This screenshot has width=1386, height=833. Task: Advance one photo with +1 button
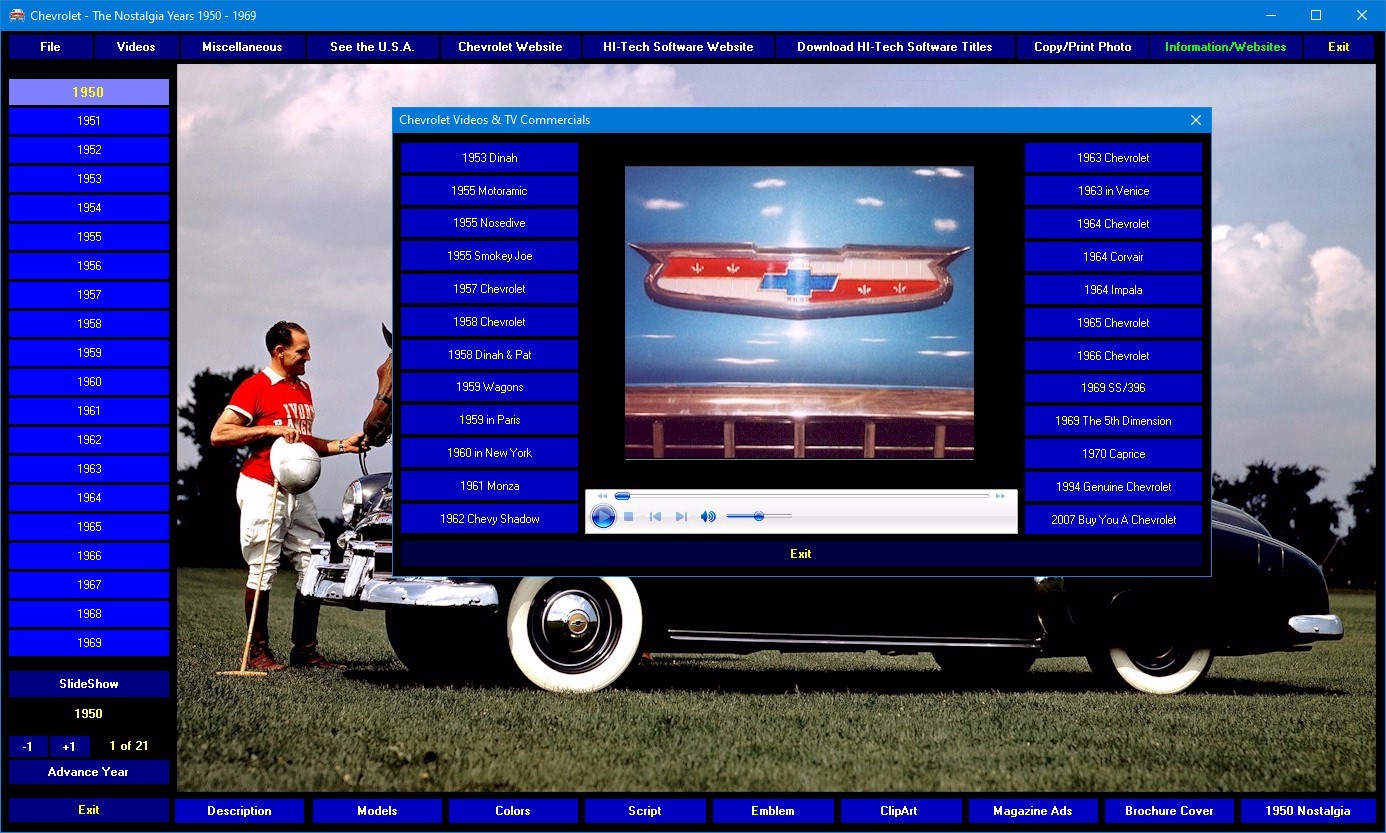coord(69,746)
